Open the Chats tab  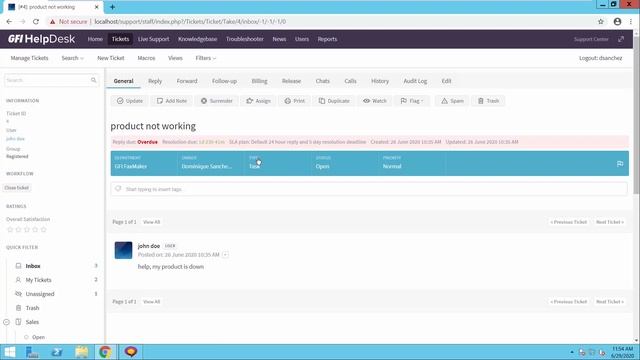point(322,81)
